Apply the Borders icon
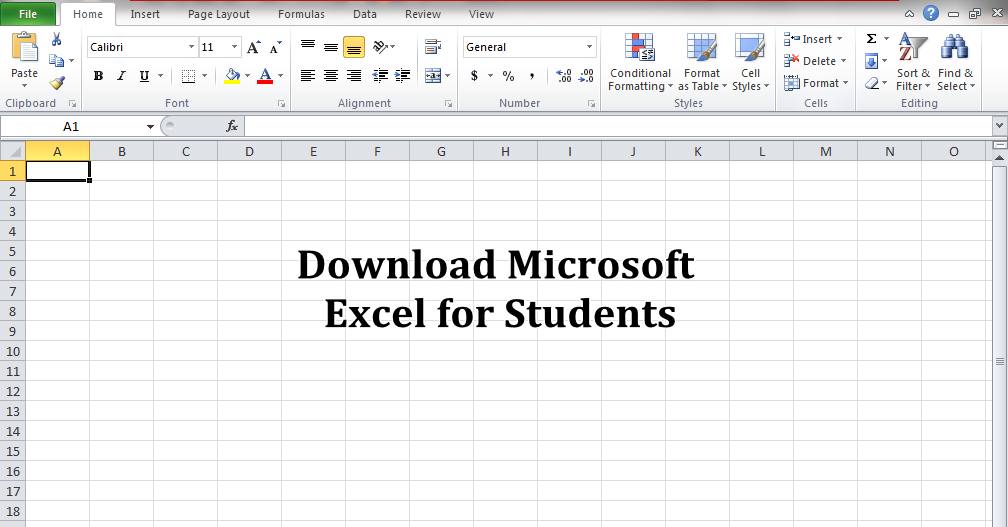The width and height of the screenshot is (1008, 527). [188, 76]
